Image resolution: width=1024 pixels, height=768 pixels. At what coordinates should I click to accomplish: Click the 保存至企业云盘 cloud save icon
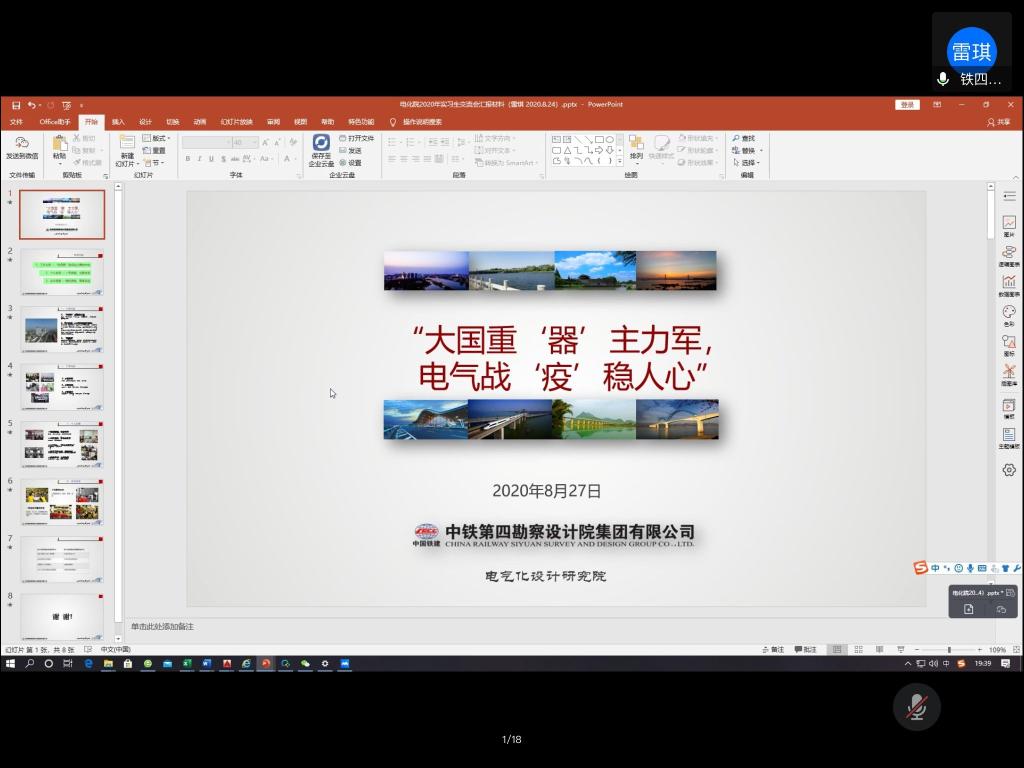pyautogui.click(x=322, y=148)
